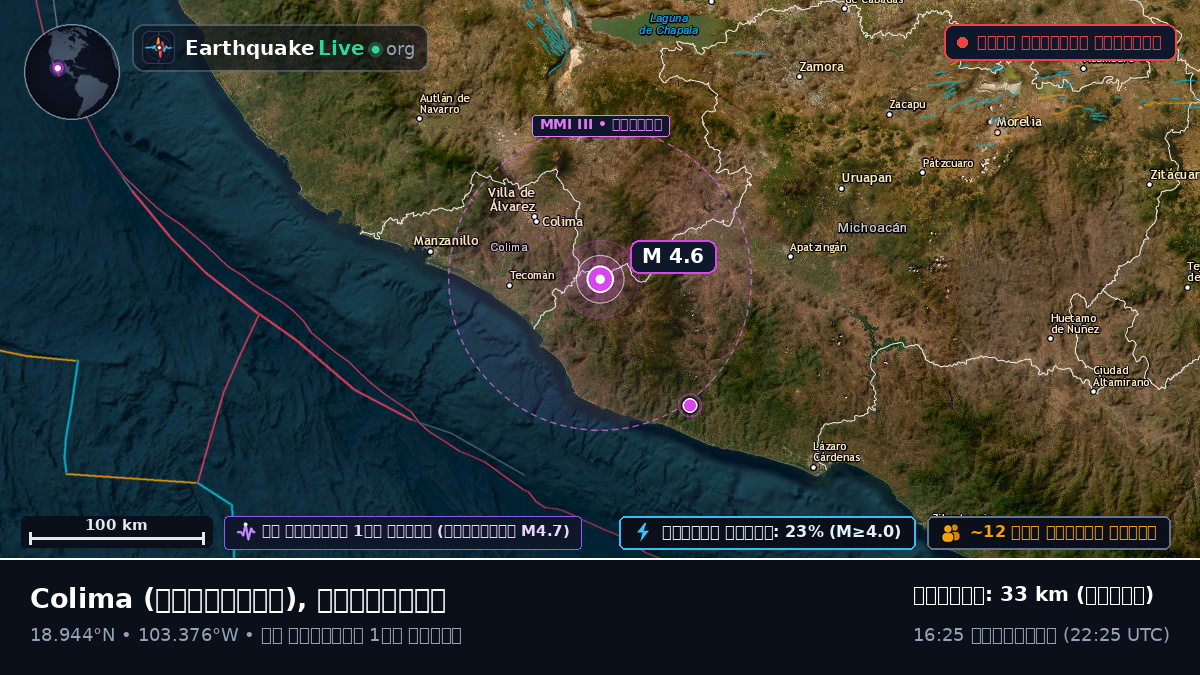Select the Morelia city marker
Viewport: 1200px width, 675px height.
coord(992,122)
